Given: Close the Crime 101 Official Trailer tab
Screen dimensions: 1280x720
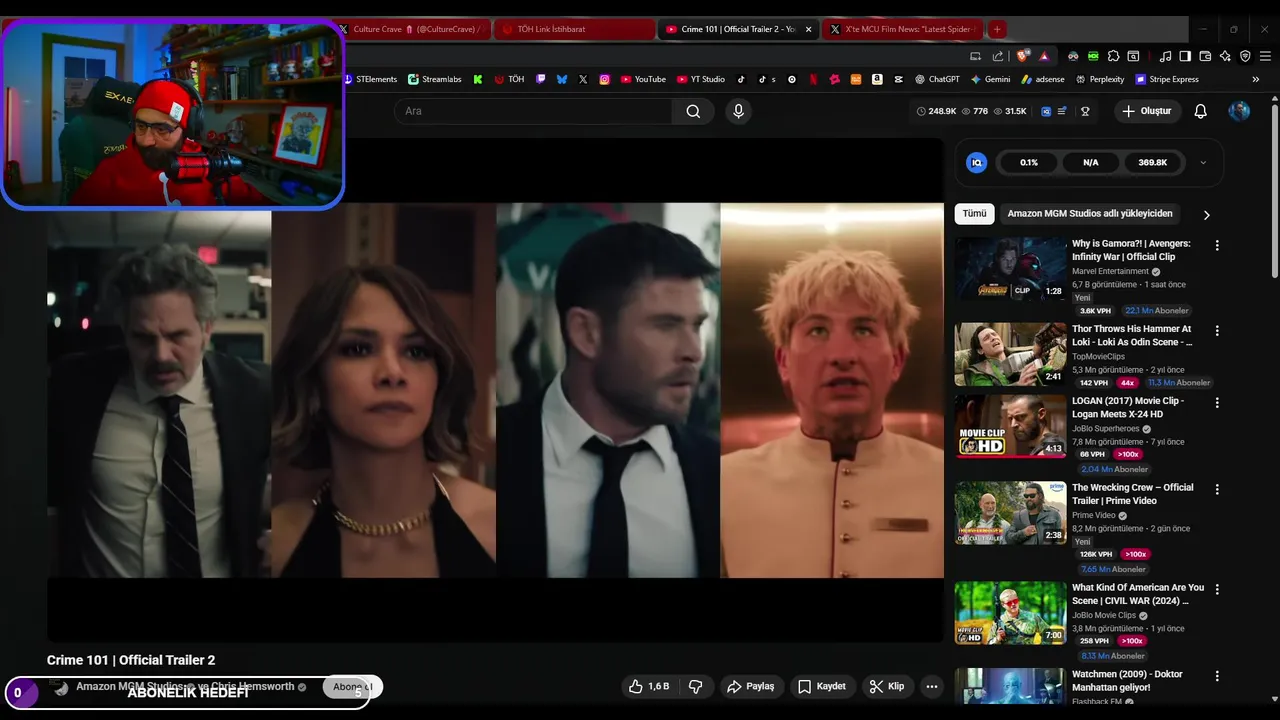Looking at the screenshot, I should (x=808, y=29).
